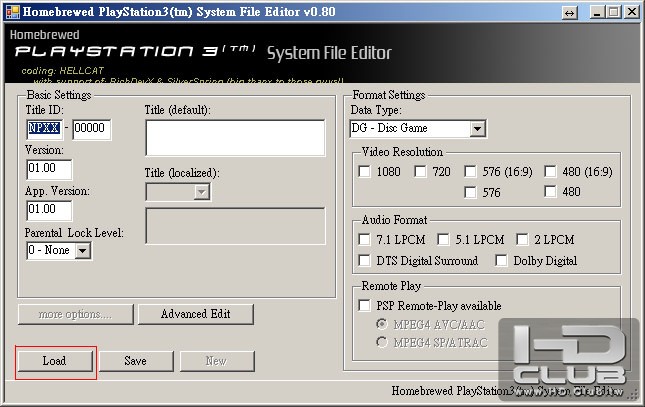Screen dimensions: 645x407
Task: Expand the Parental Lock Level dropdown
Action: (82, 250)
